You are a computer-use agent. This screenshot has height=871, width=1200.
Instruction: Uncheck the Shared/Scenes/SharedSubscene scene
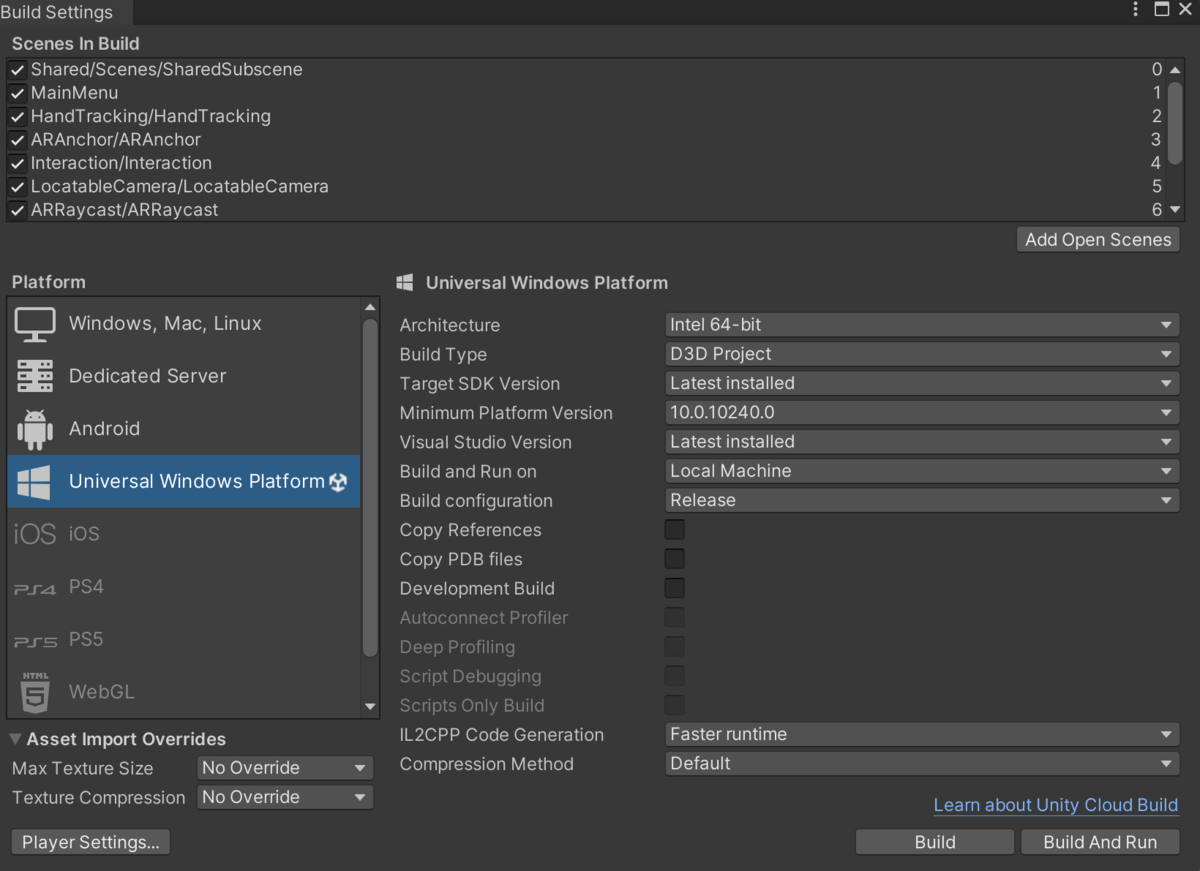click(x=17, y=70)
